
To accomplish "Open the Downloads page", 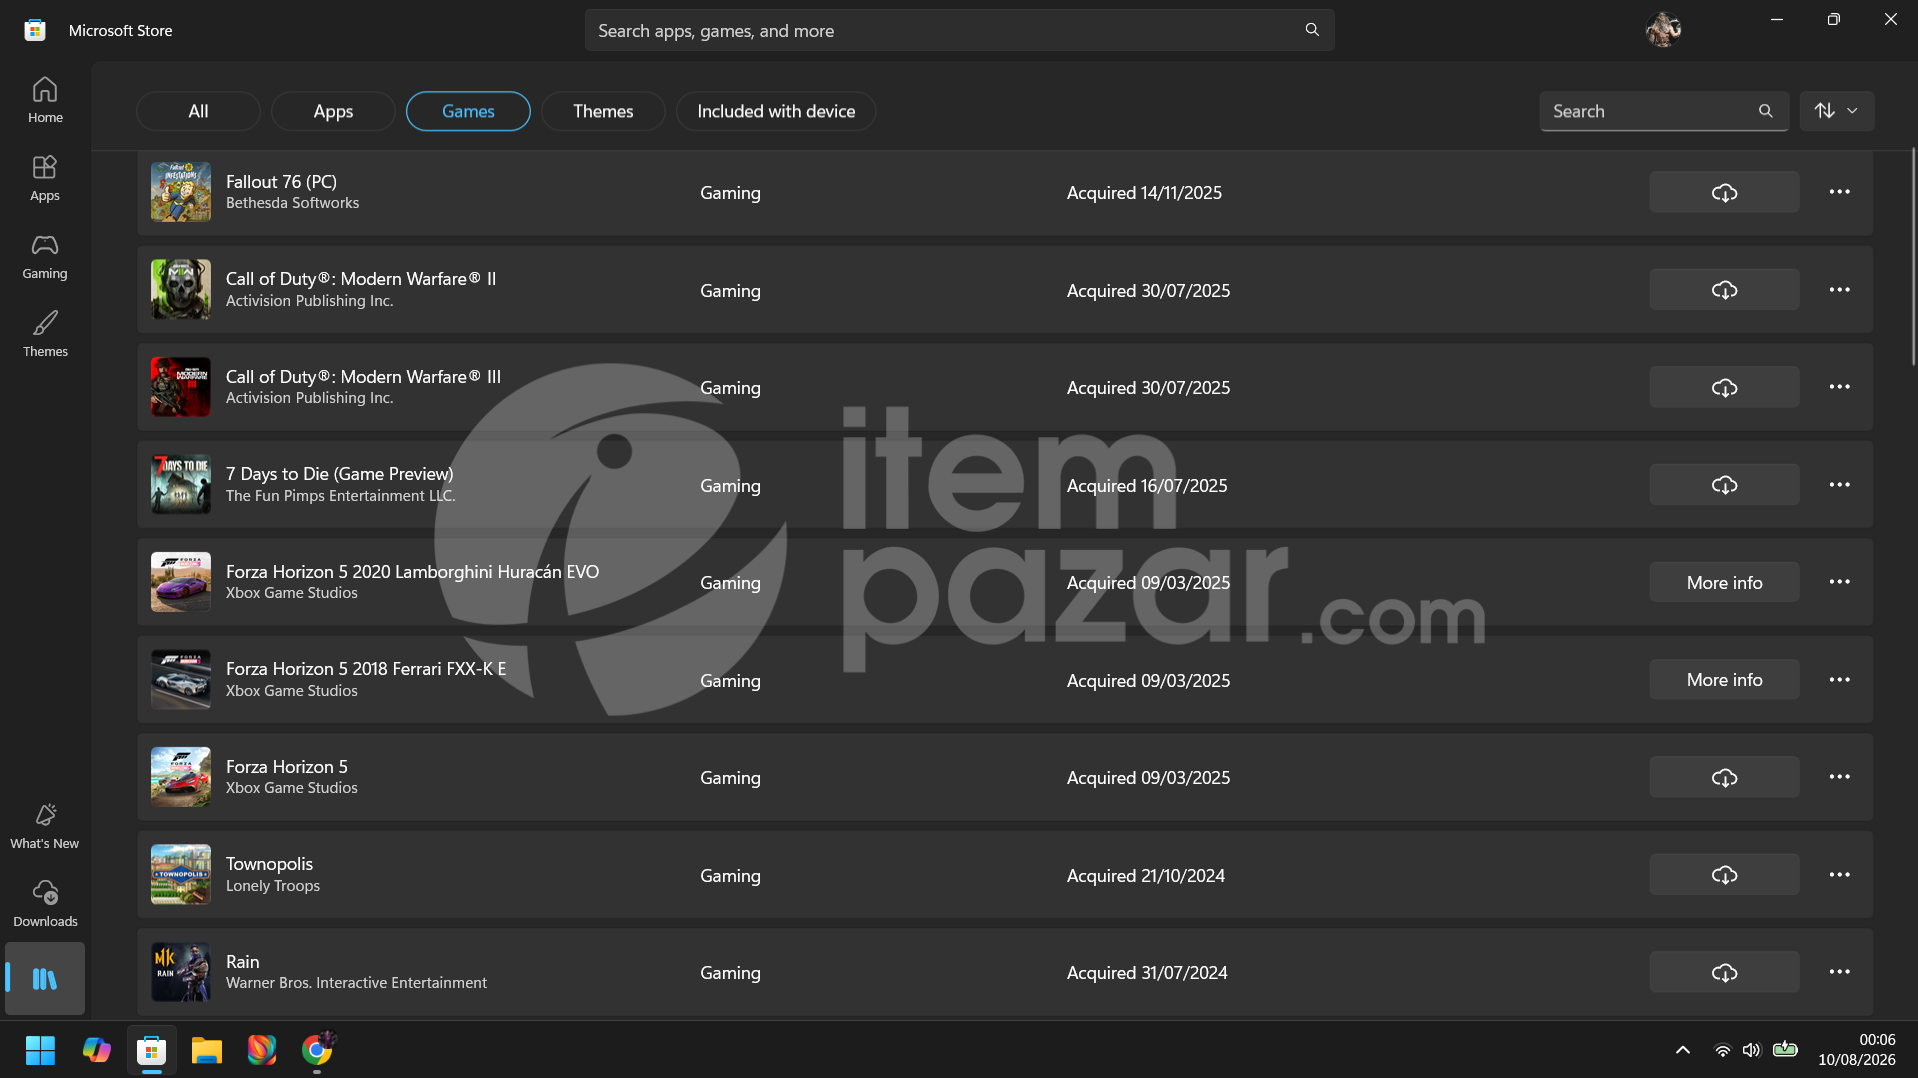I will pos(45,904).
